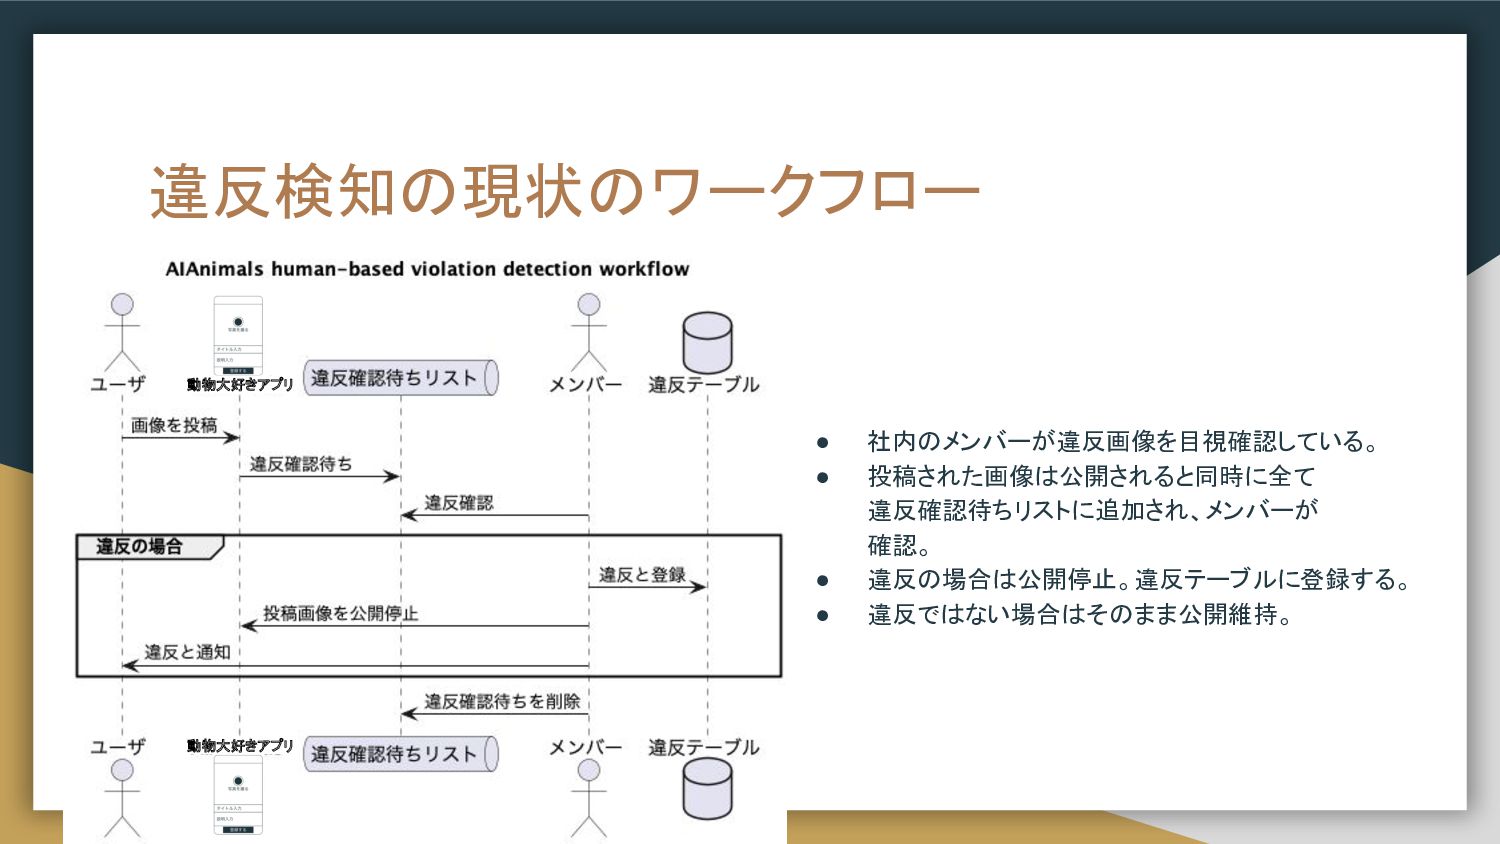1500x844 pixels.
Task: Click the slide title 違反検知の現状のワークフロー
Action: tap(564, 192)
